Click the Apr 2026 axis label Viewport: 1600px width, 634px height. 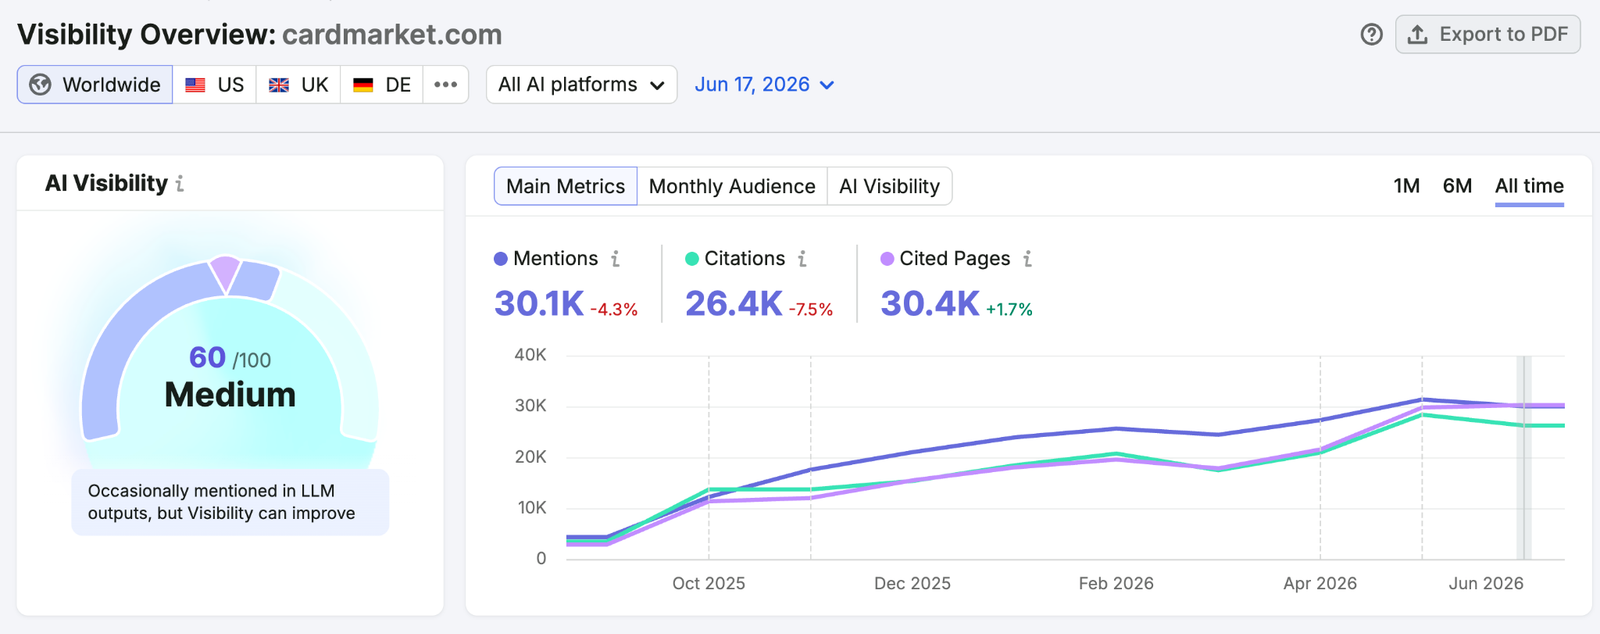(1320, 583)
